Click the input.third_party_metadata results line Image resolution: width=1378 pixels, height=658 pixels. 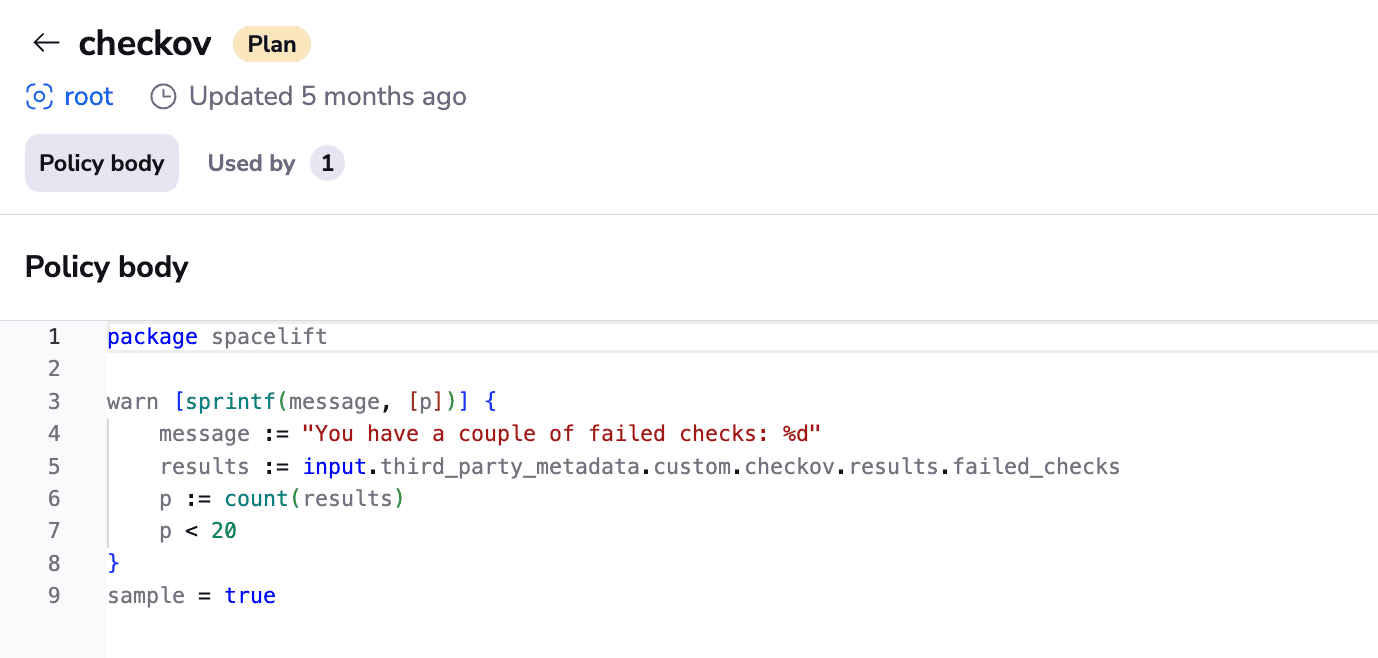pyautogui.click(x=640, y=467)
